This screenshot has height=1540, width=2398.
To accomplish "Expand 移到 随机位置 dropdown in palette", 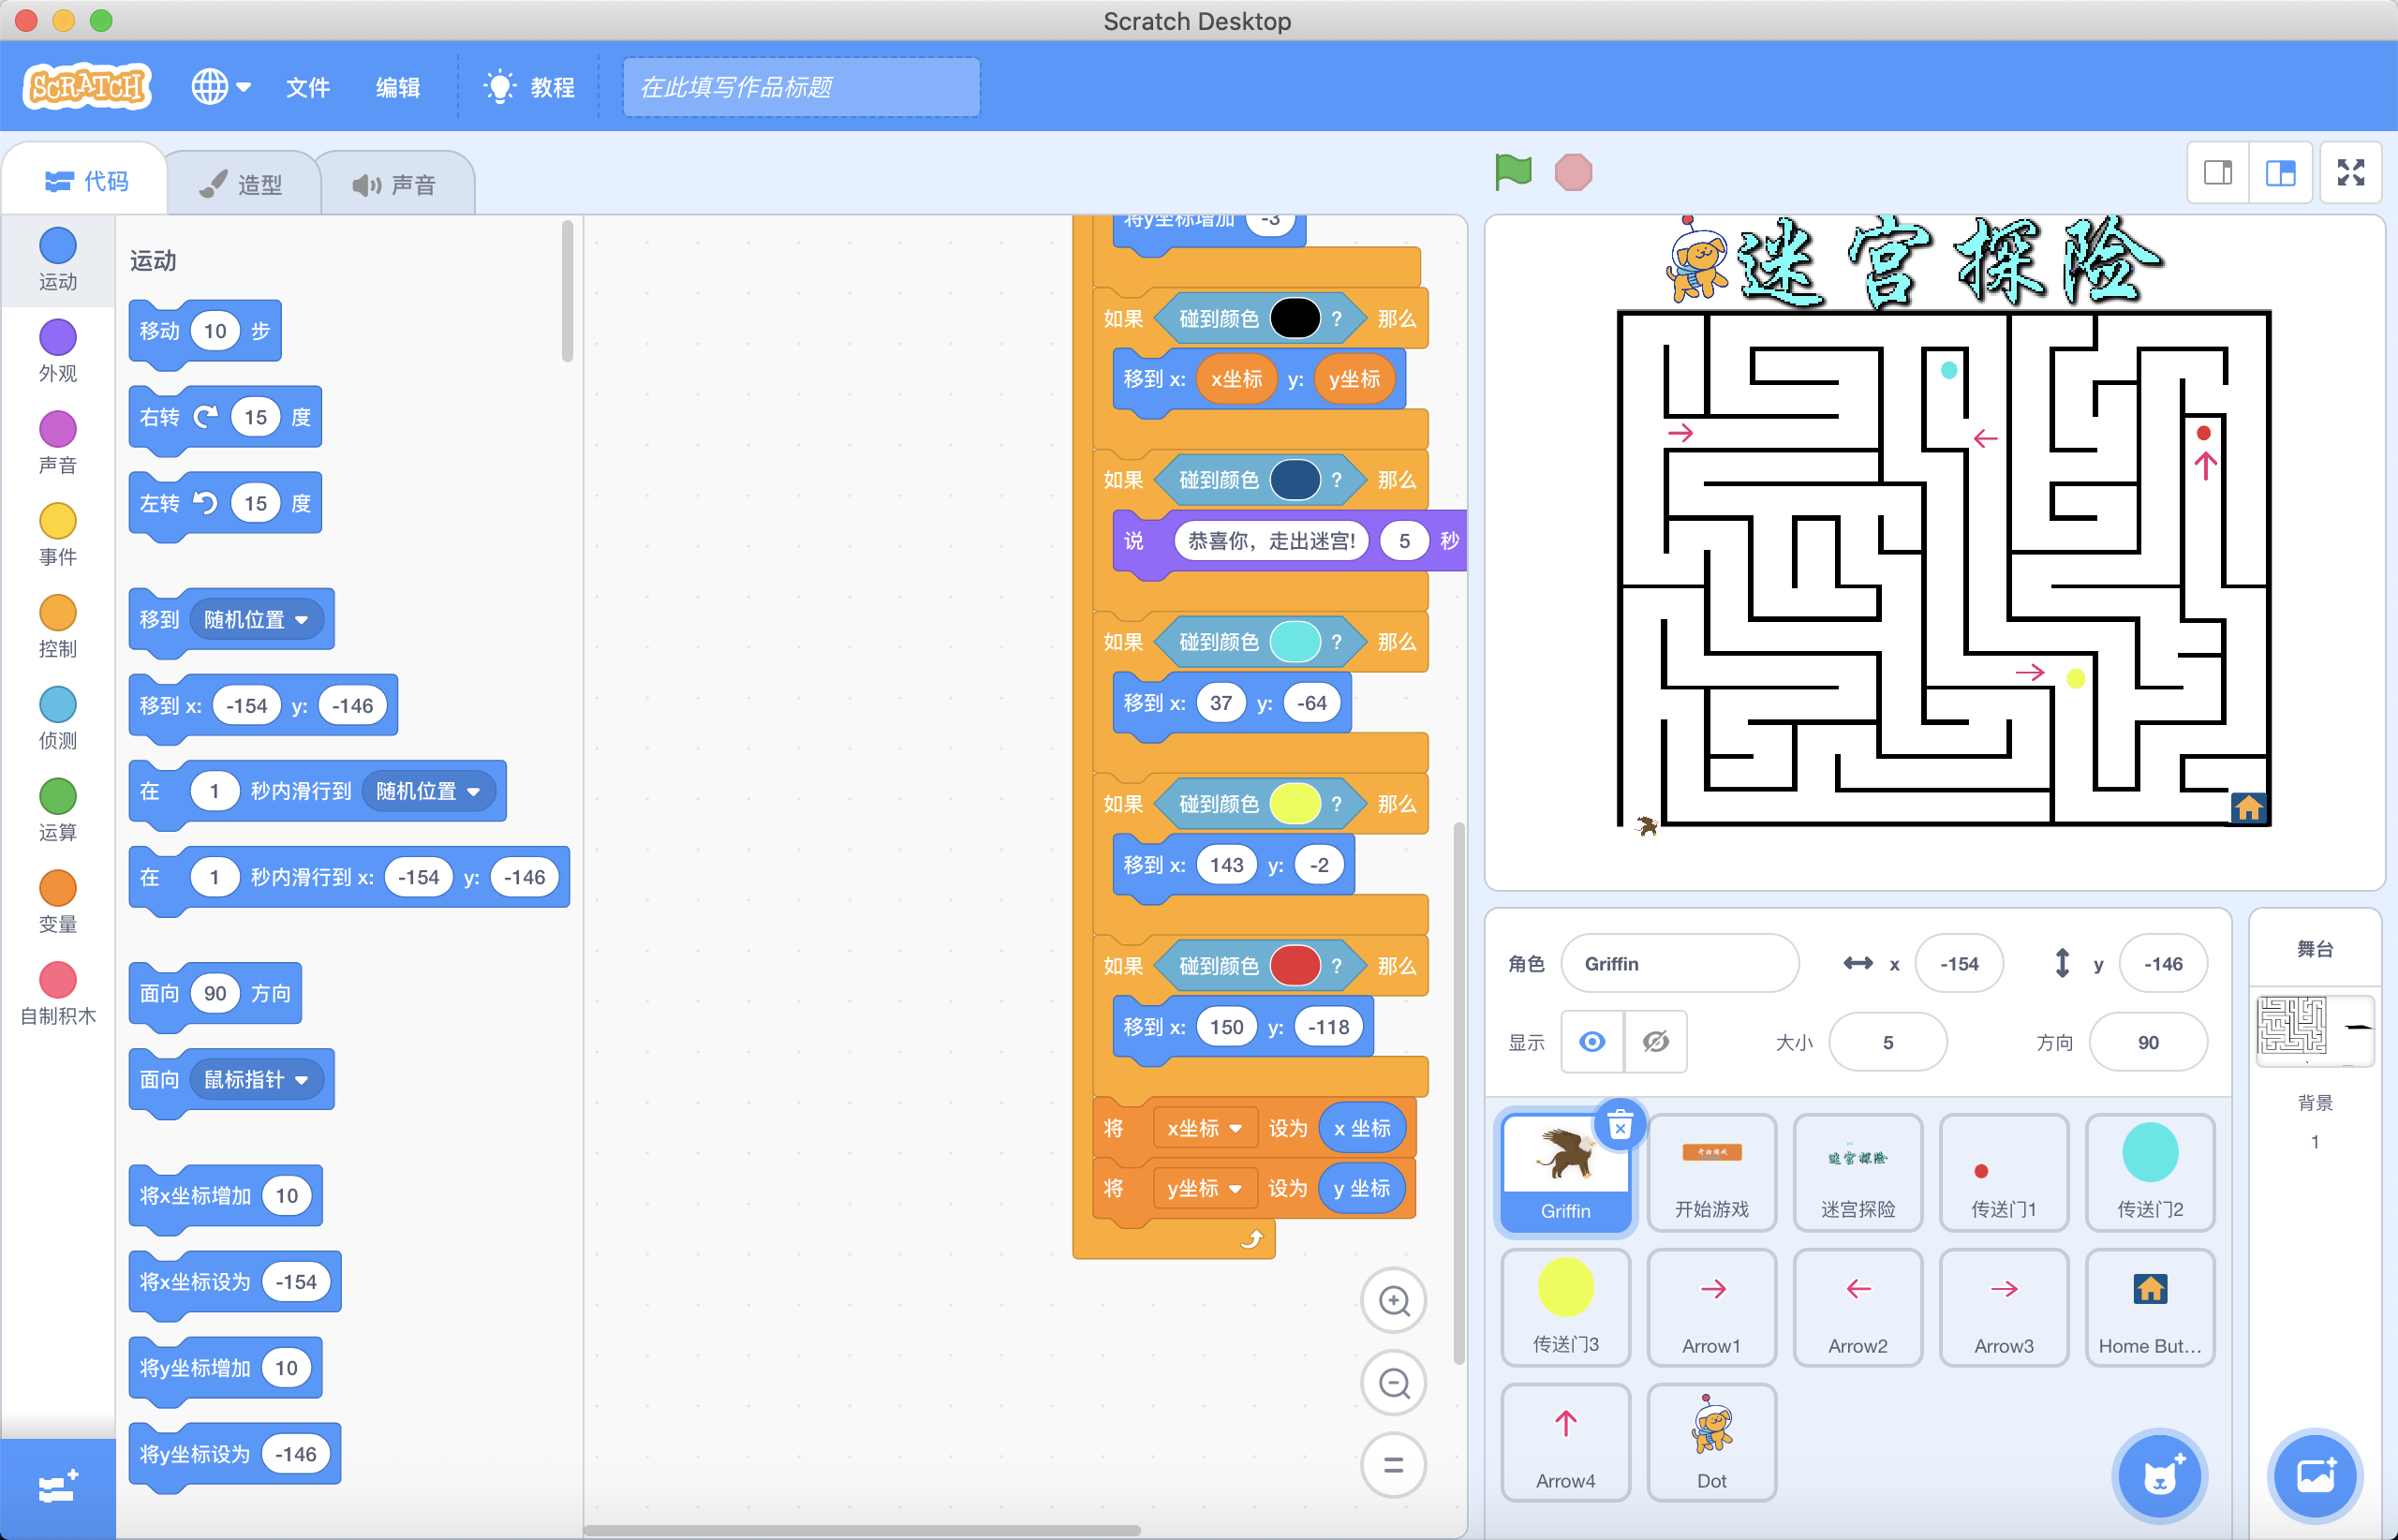I will click(x=258, y=619).
